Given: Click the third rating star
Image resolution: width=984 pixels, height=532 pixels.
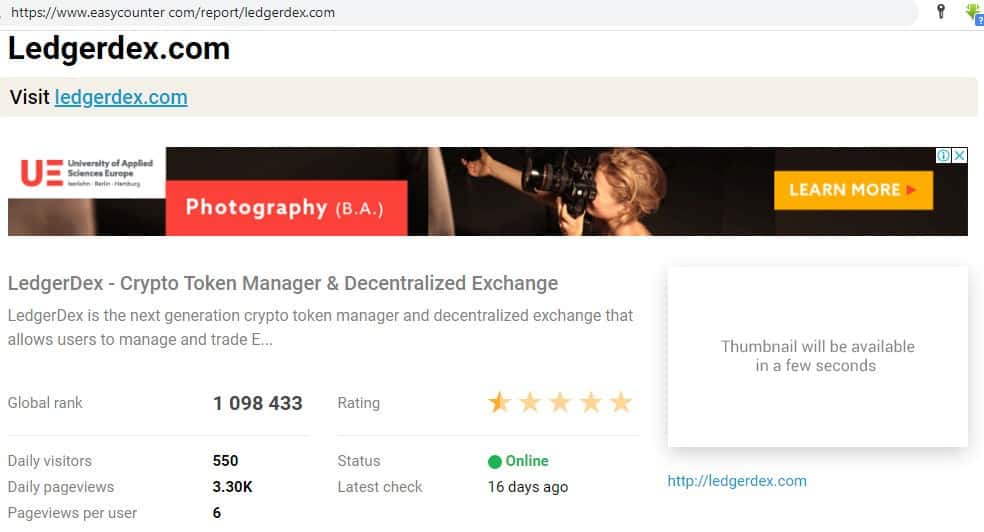Looking at the screenshot, I should pyautogui.click(x=559, y=403).
